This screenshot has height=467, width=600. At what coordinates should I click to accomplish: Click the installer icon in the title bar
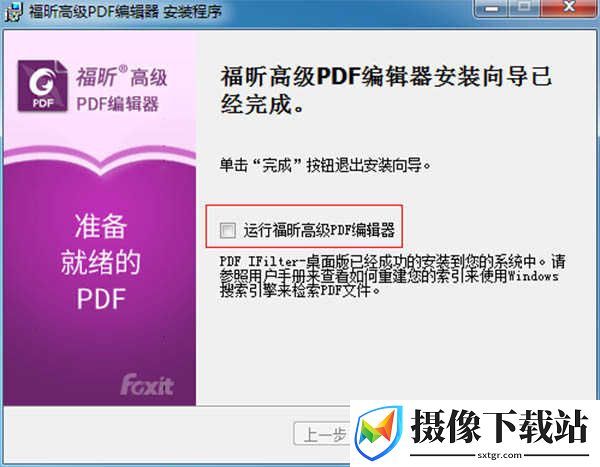tap(13, 11)
